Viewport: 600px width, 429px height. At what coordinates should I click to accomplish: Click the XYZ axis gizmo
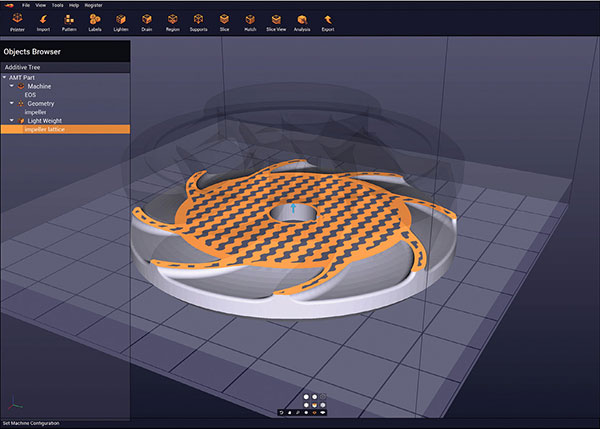coord(15,403)
